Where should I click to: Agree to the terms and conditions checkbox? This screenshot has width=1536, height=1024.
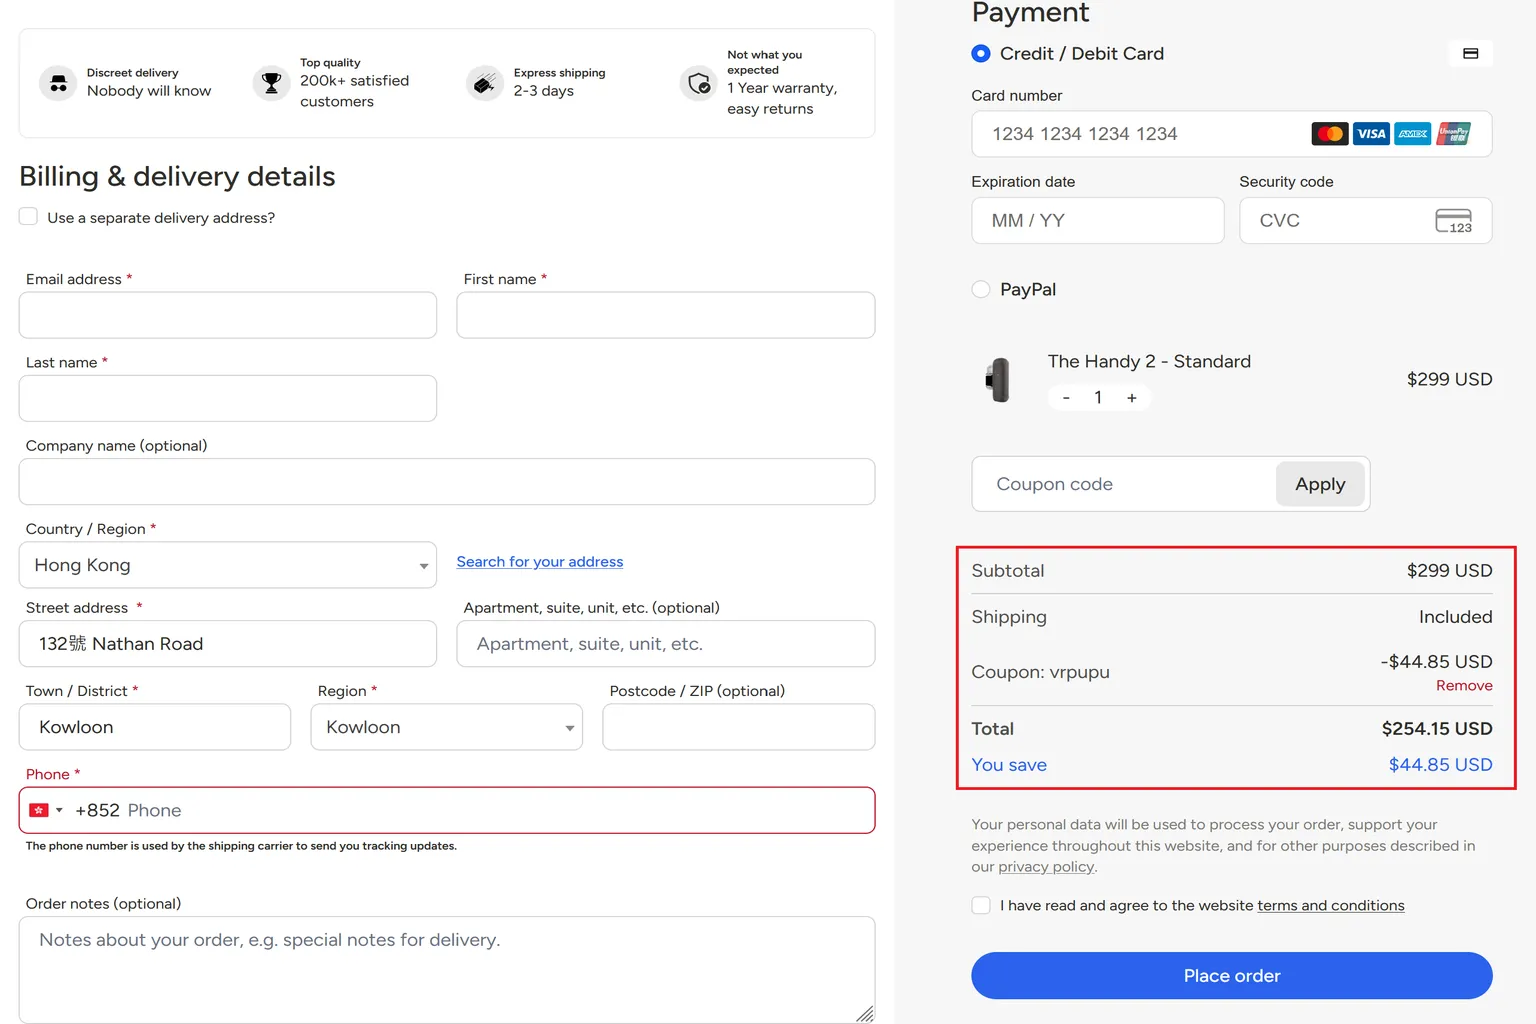pos(981,906)
